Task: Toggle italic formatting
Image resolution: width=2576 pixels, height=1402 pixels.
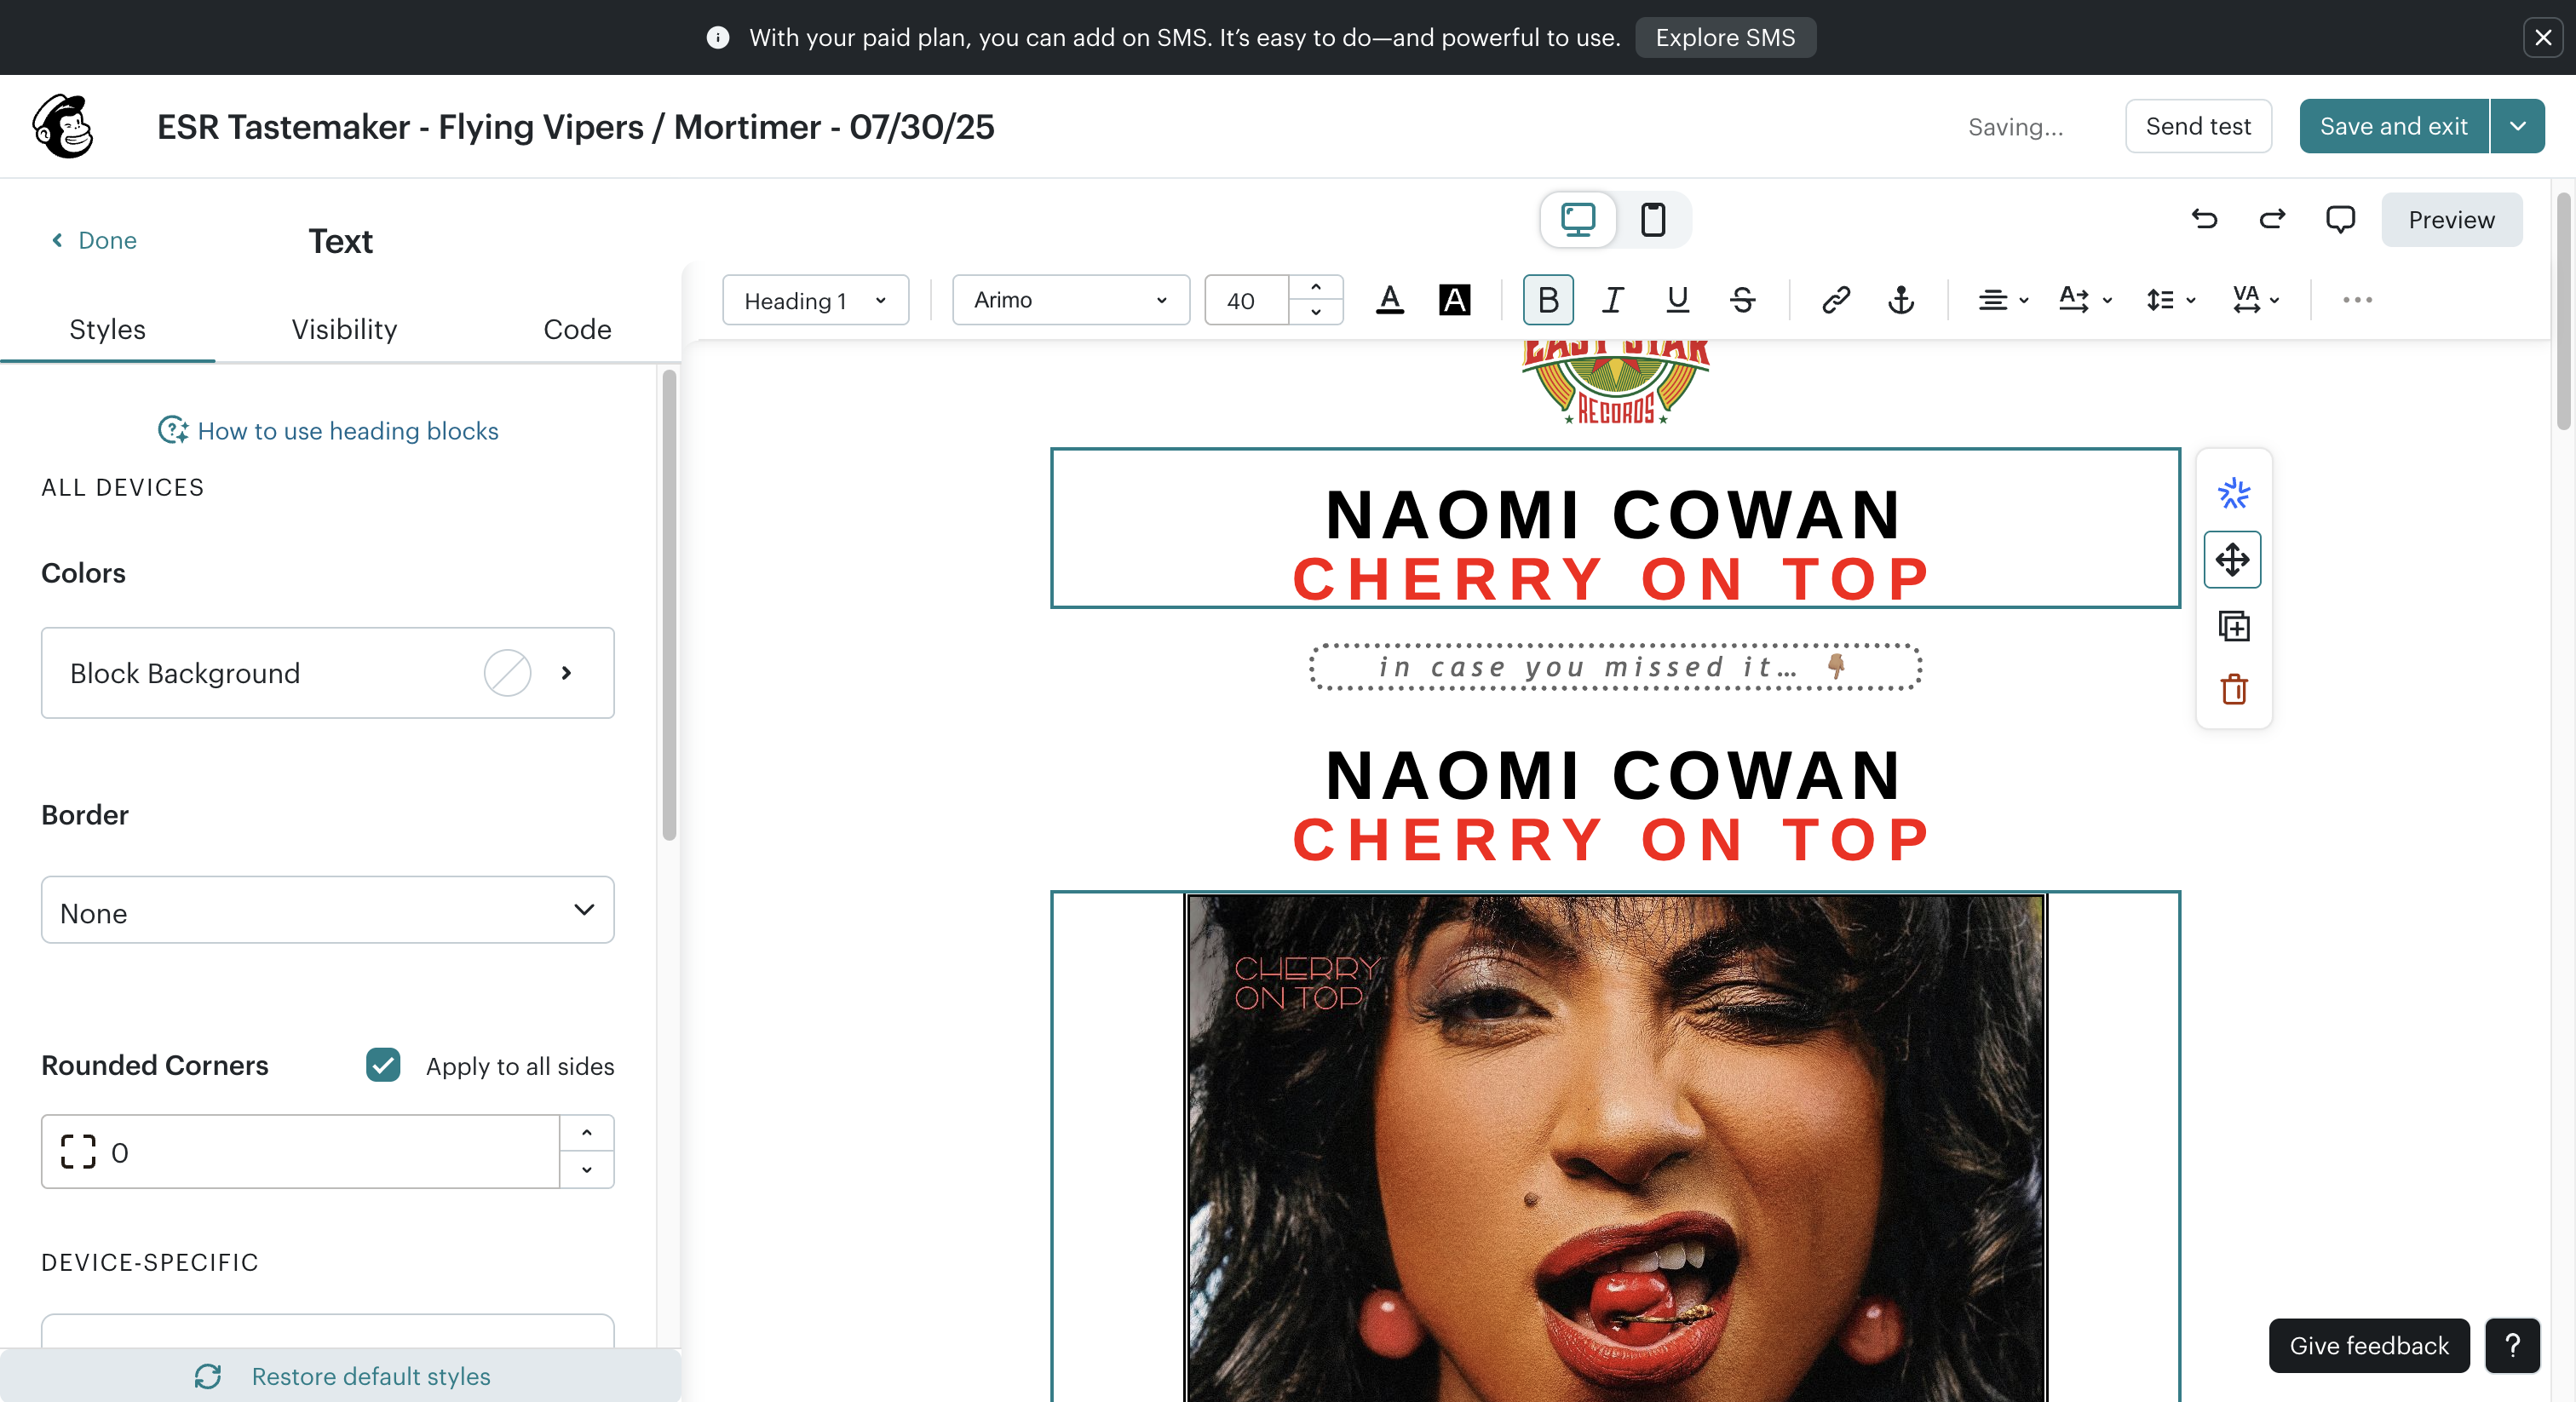Action: point(1613,300)
